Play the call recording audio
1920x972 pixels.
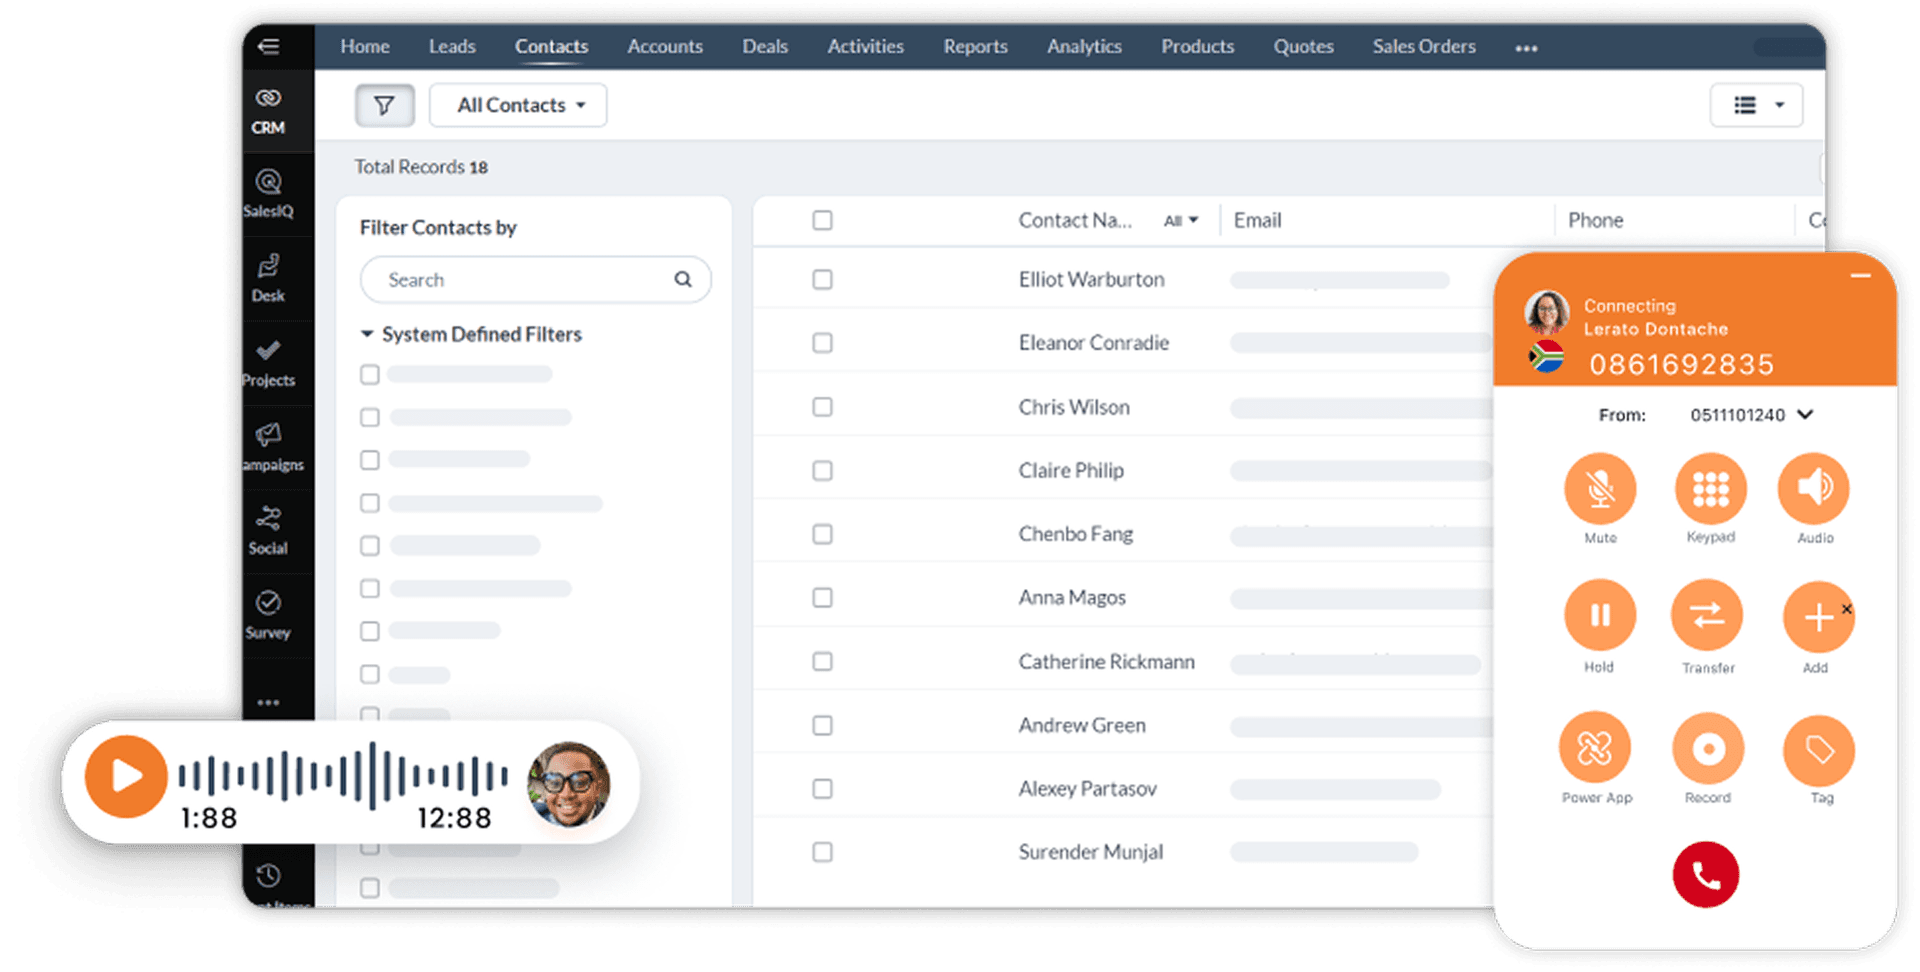click(126, 777)
